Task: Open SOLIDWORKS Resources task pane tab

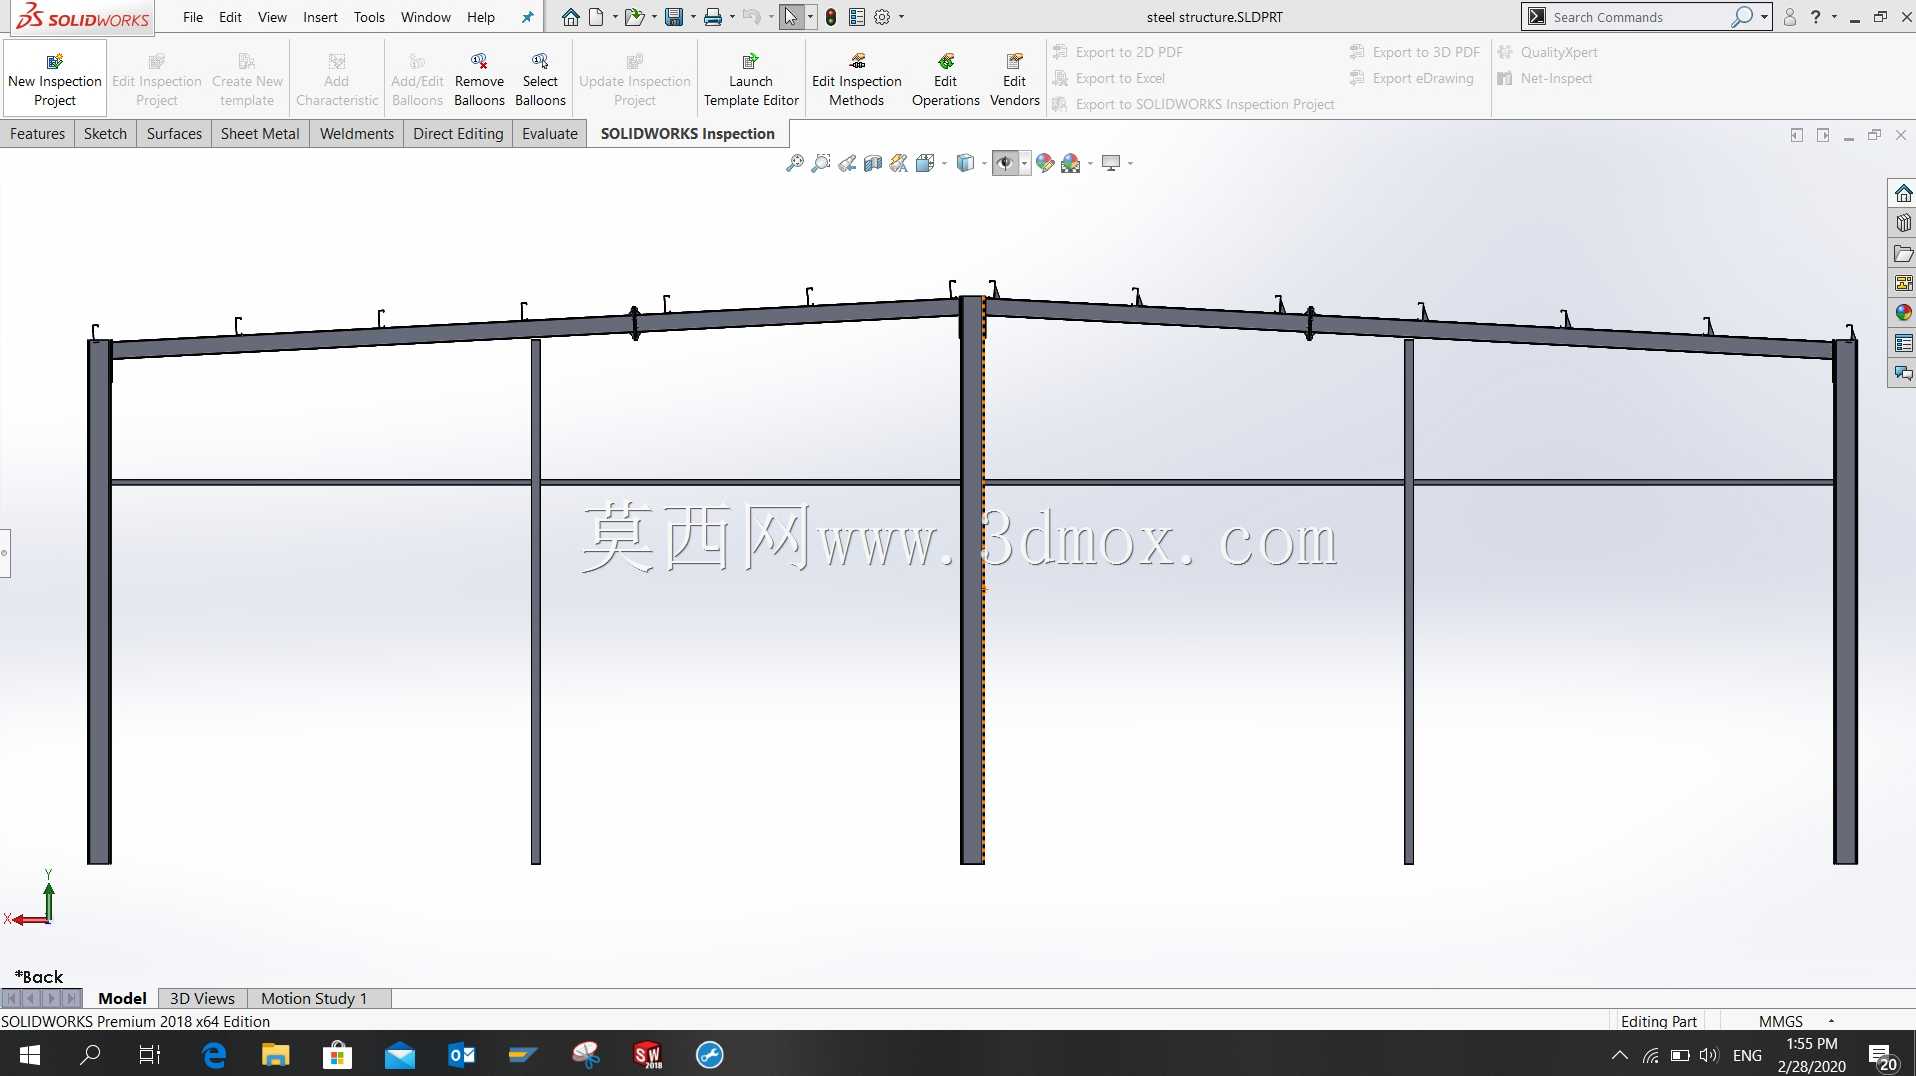Action: click(x=1903, y=193)
